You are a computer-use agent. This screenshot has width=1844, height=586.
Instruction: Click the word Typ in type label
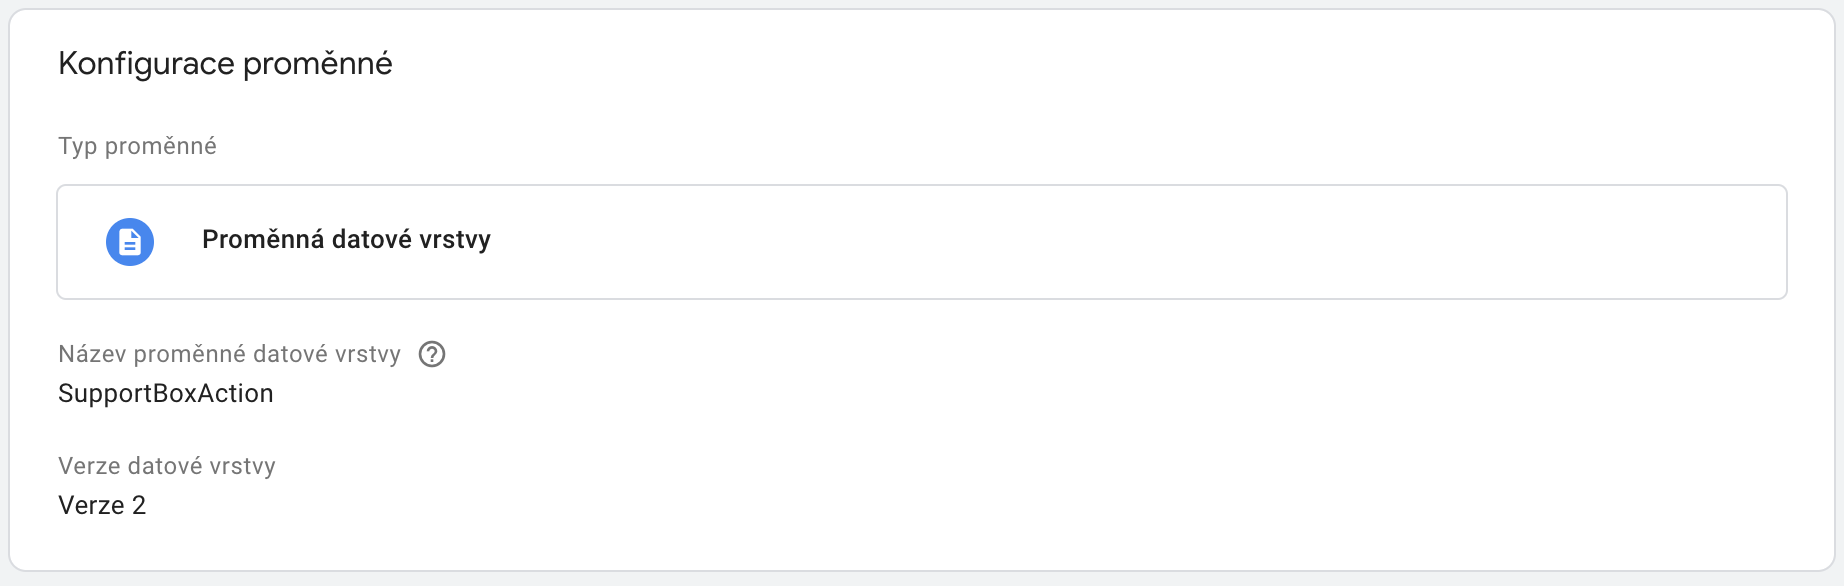coord(78,146)
